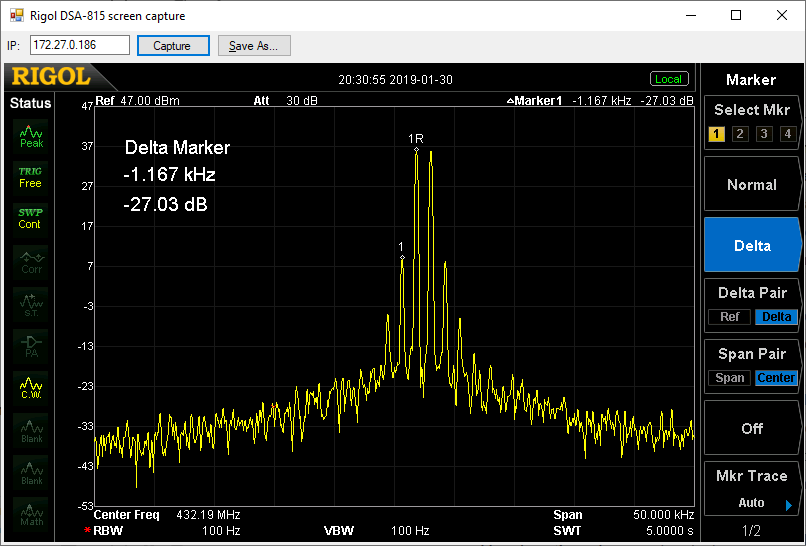Choose Delta in Delta Pair
The image size is (806, 546).
point(776,317)
